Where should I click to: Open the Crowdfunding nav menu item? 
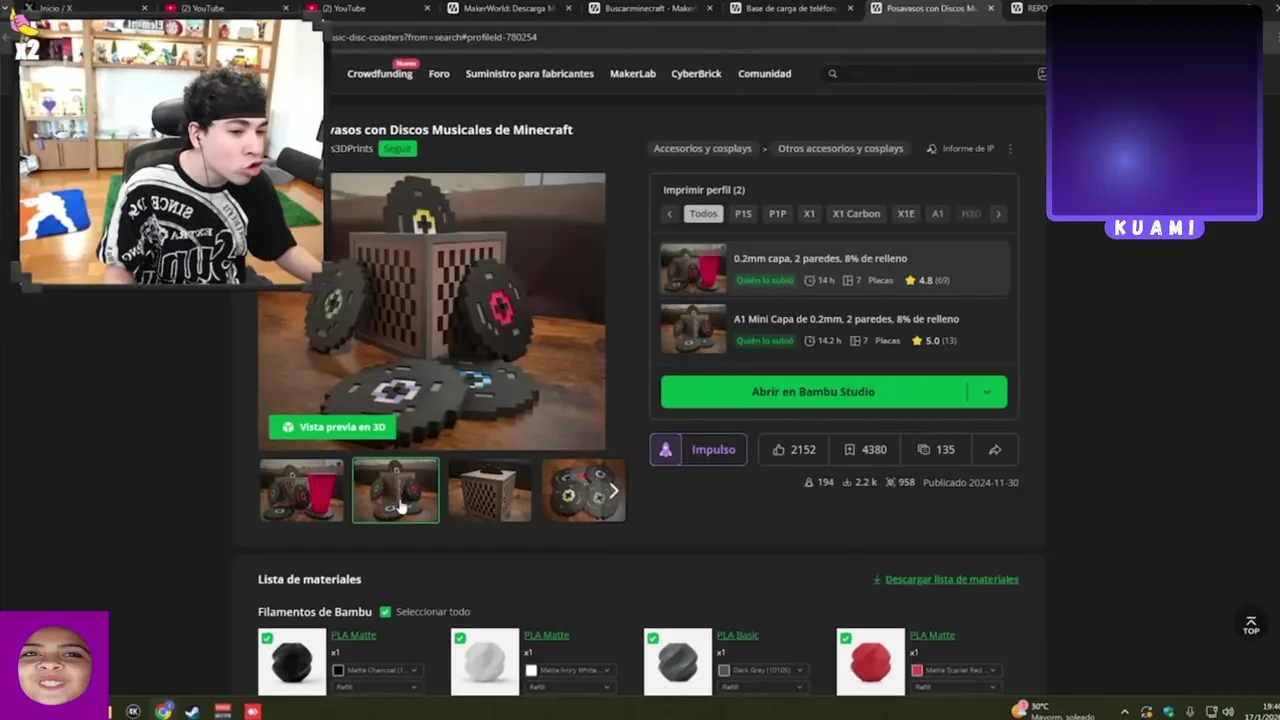pos(379,74)
